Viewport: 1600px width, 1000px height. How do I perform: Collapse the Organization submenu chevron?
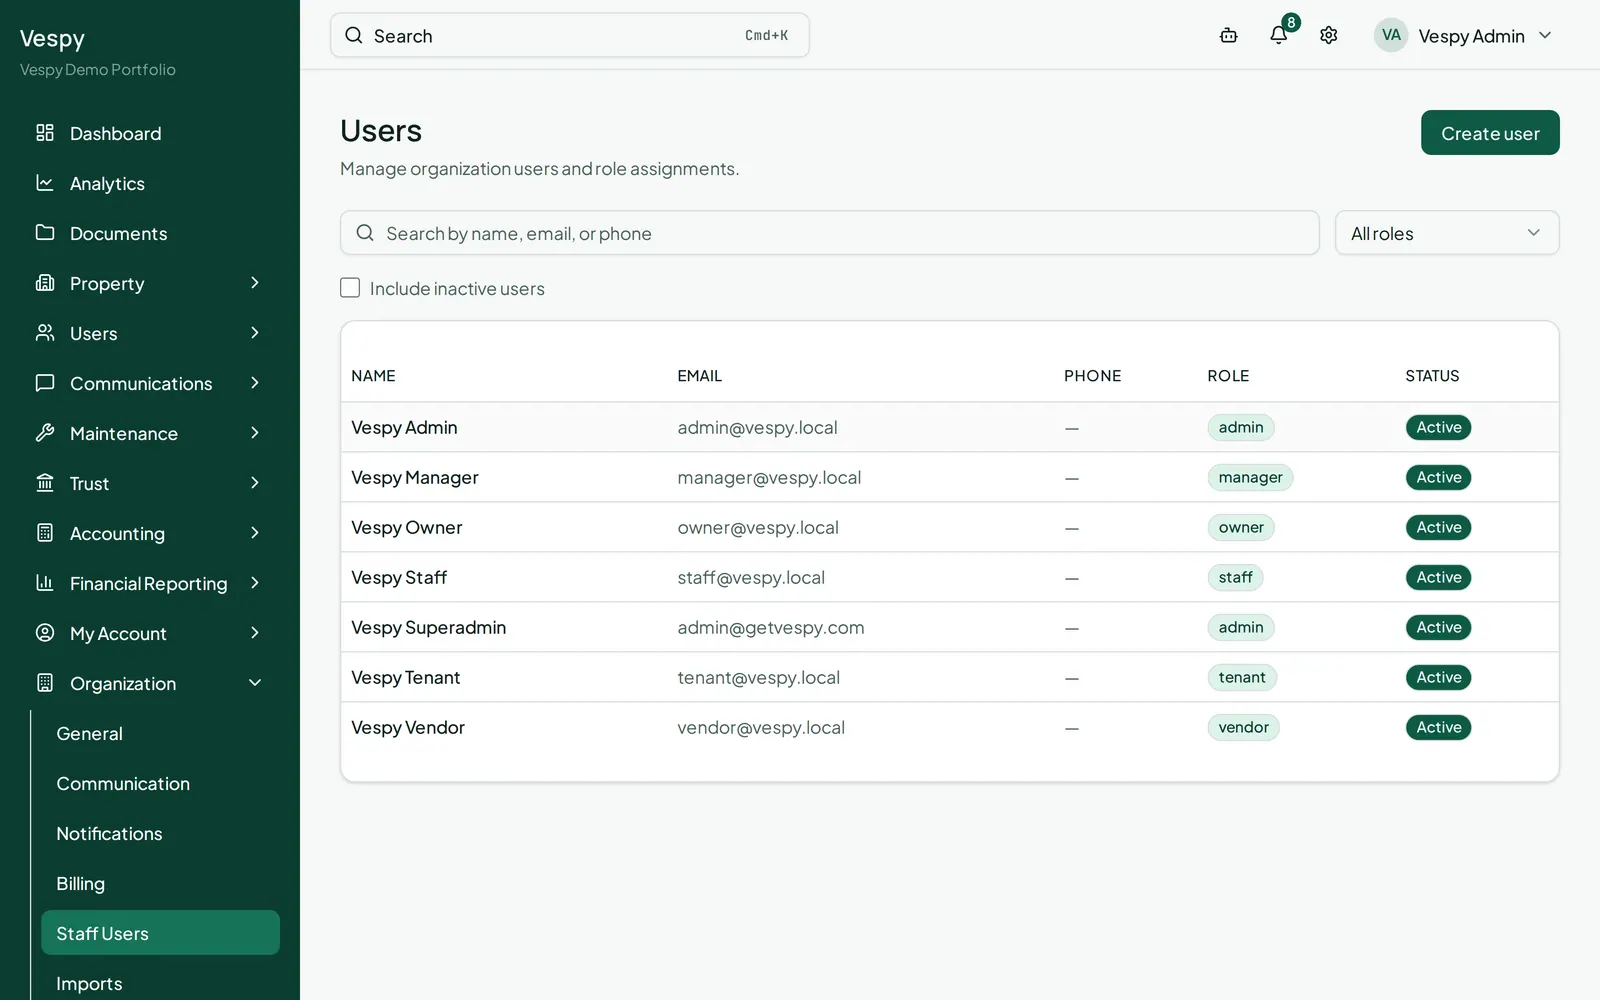[x=255, y=683]
